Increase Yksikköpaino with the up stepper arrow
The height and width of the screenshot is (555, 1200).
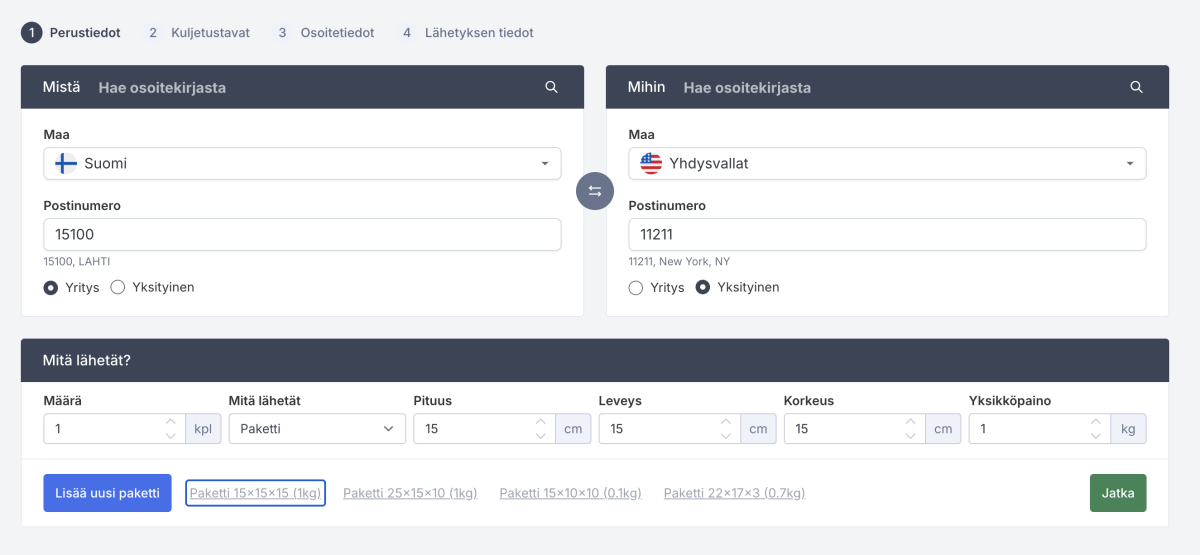coord(1095,422)
